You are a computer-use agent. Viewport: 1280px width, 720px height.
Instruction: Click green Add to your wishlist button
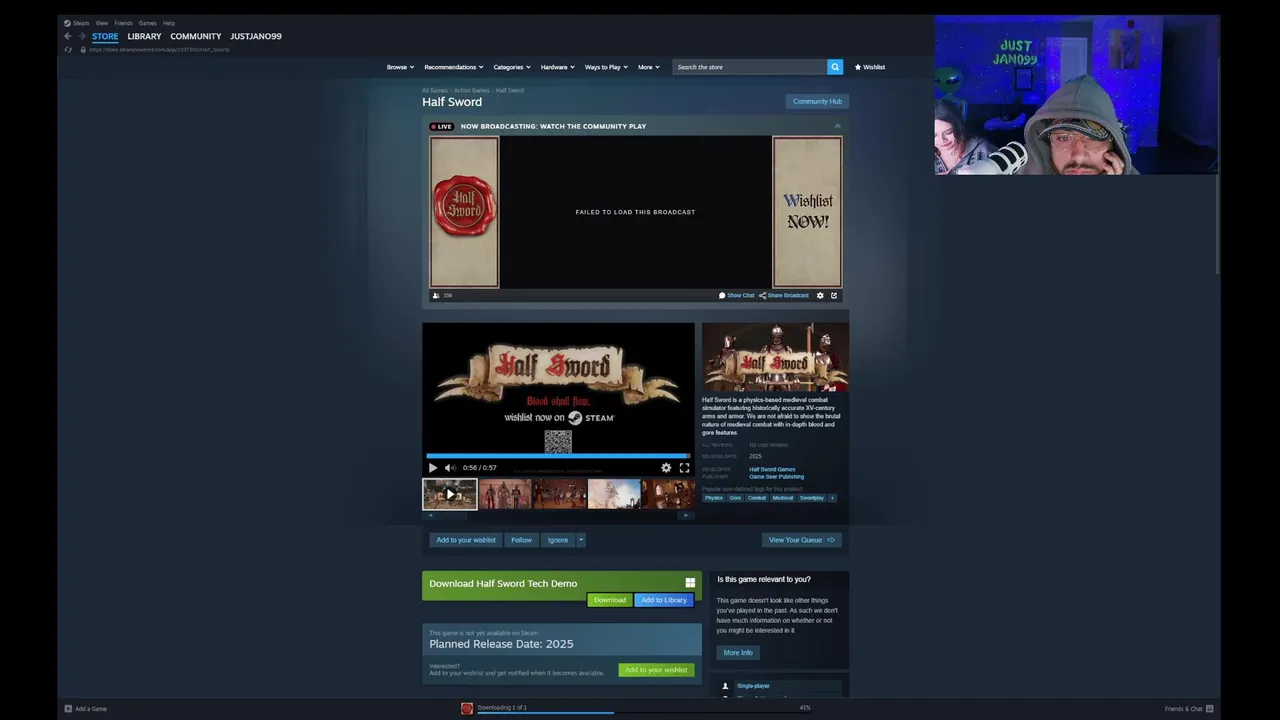[x=656, y=670]
